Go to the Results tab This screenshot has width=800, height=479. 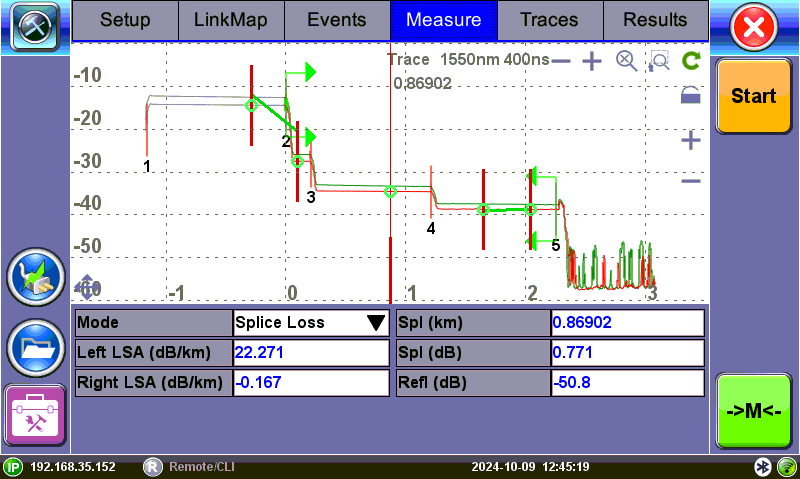click(655, 20)
